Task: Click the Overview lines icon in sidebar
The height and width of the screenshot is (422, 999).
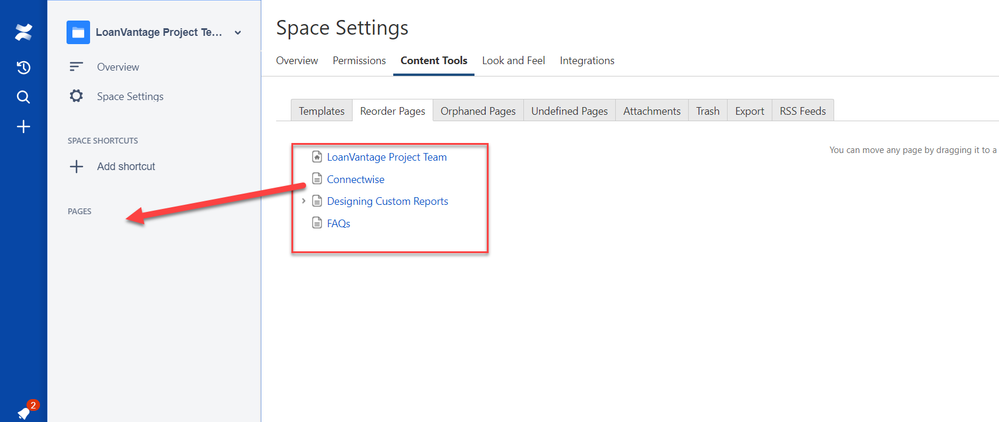Action: [76, 67]
